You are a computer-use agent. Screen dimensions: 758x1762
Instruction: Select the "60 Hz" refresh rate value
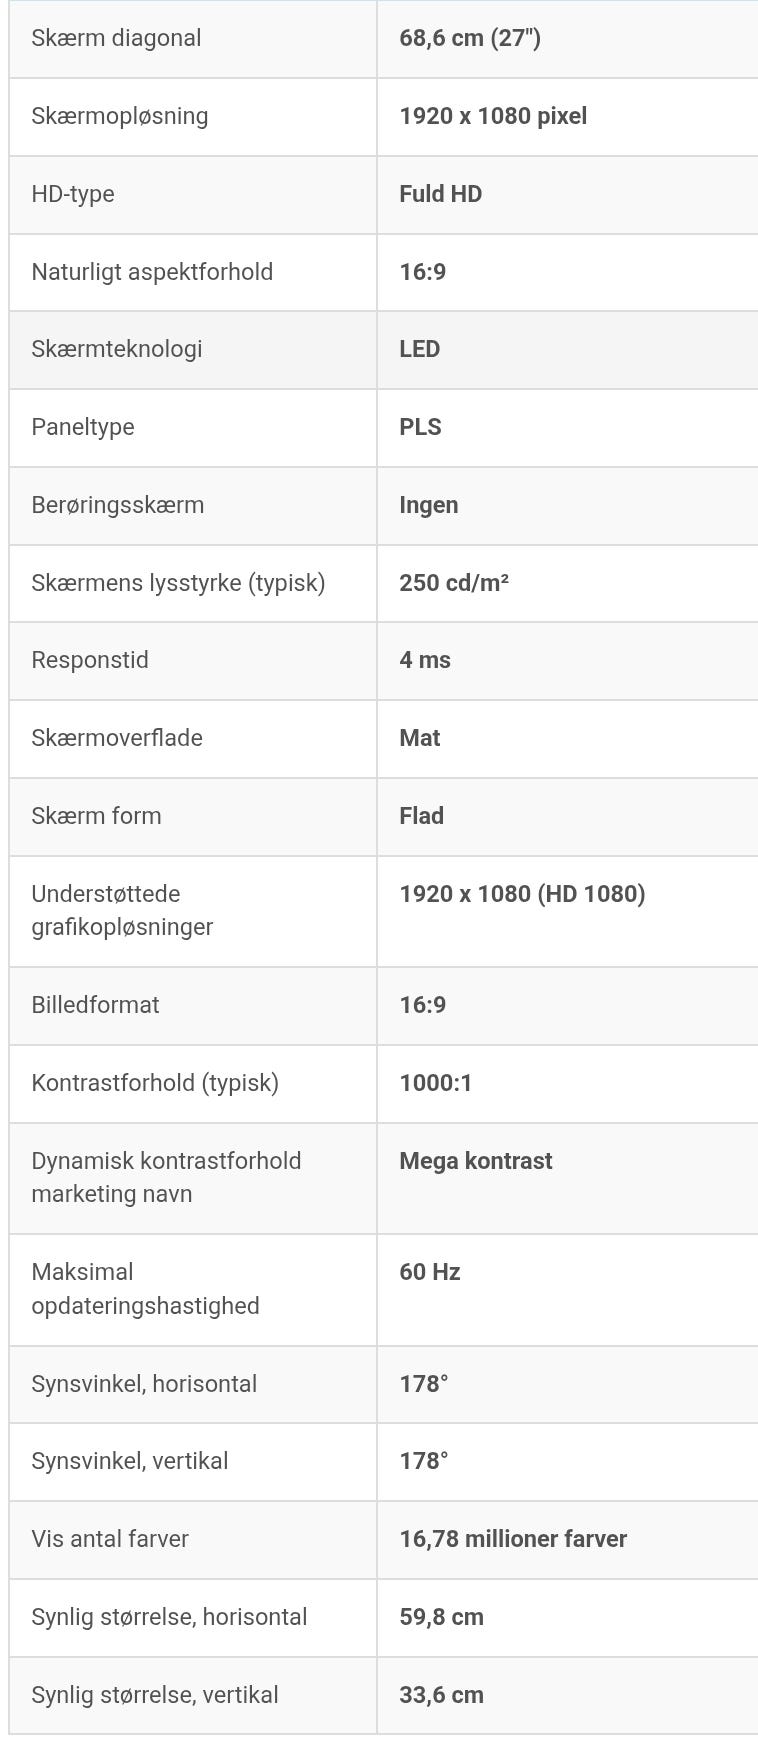pos(429,1272)
